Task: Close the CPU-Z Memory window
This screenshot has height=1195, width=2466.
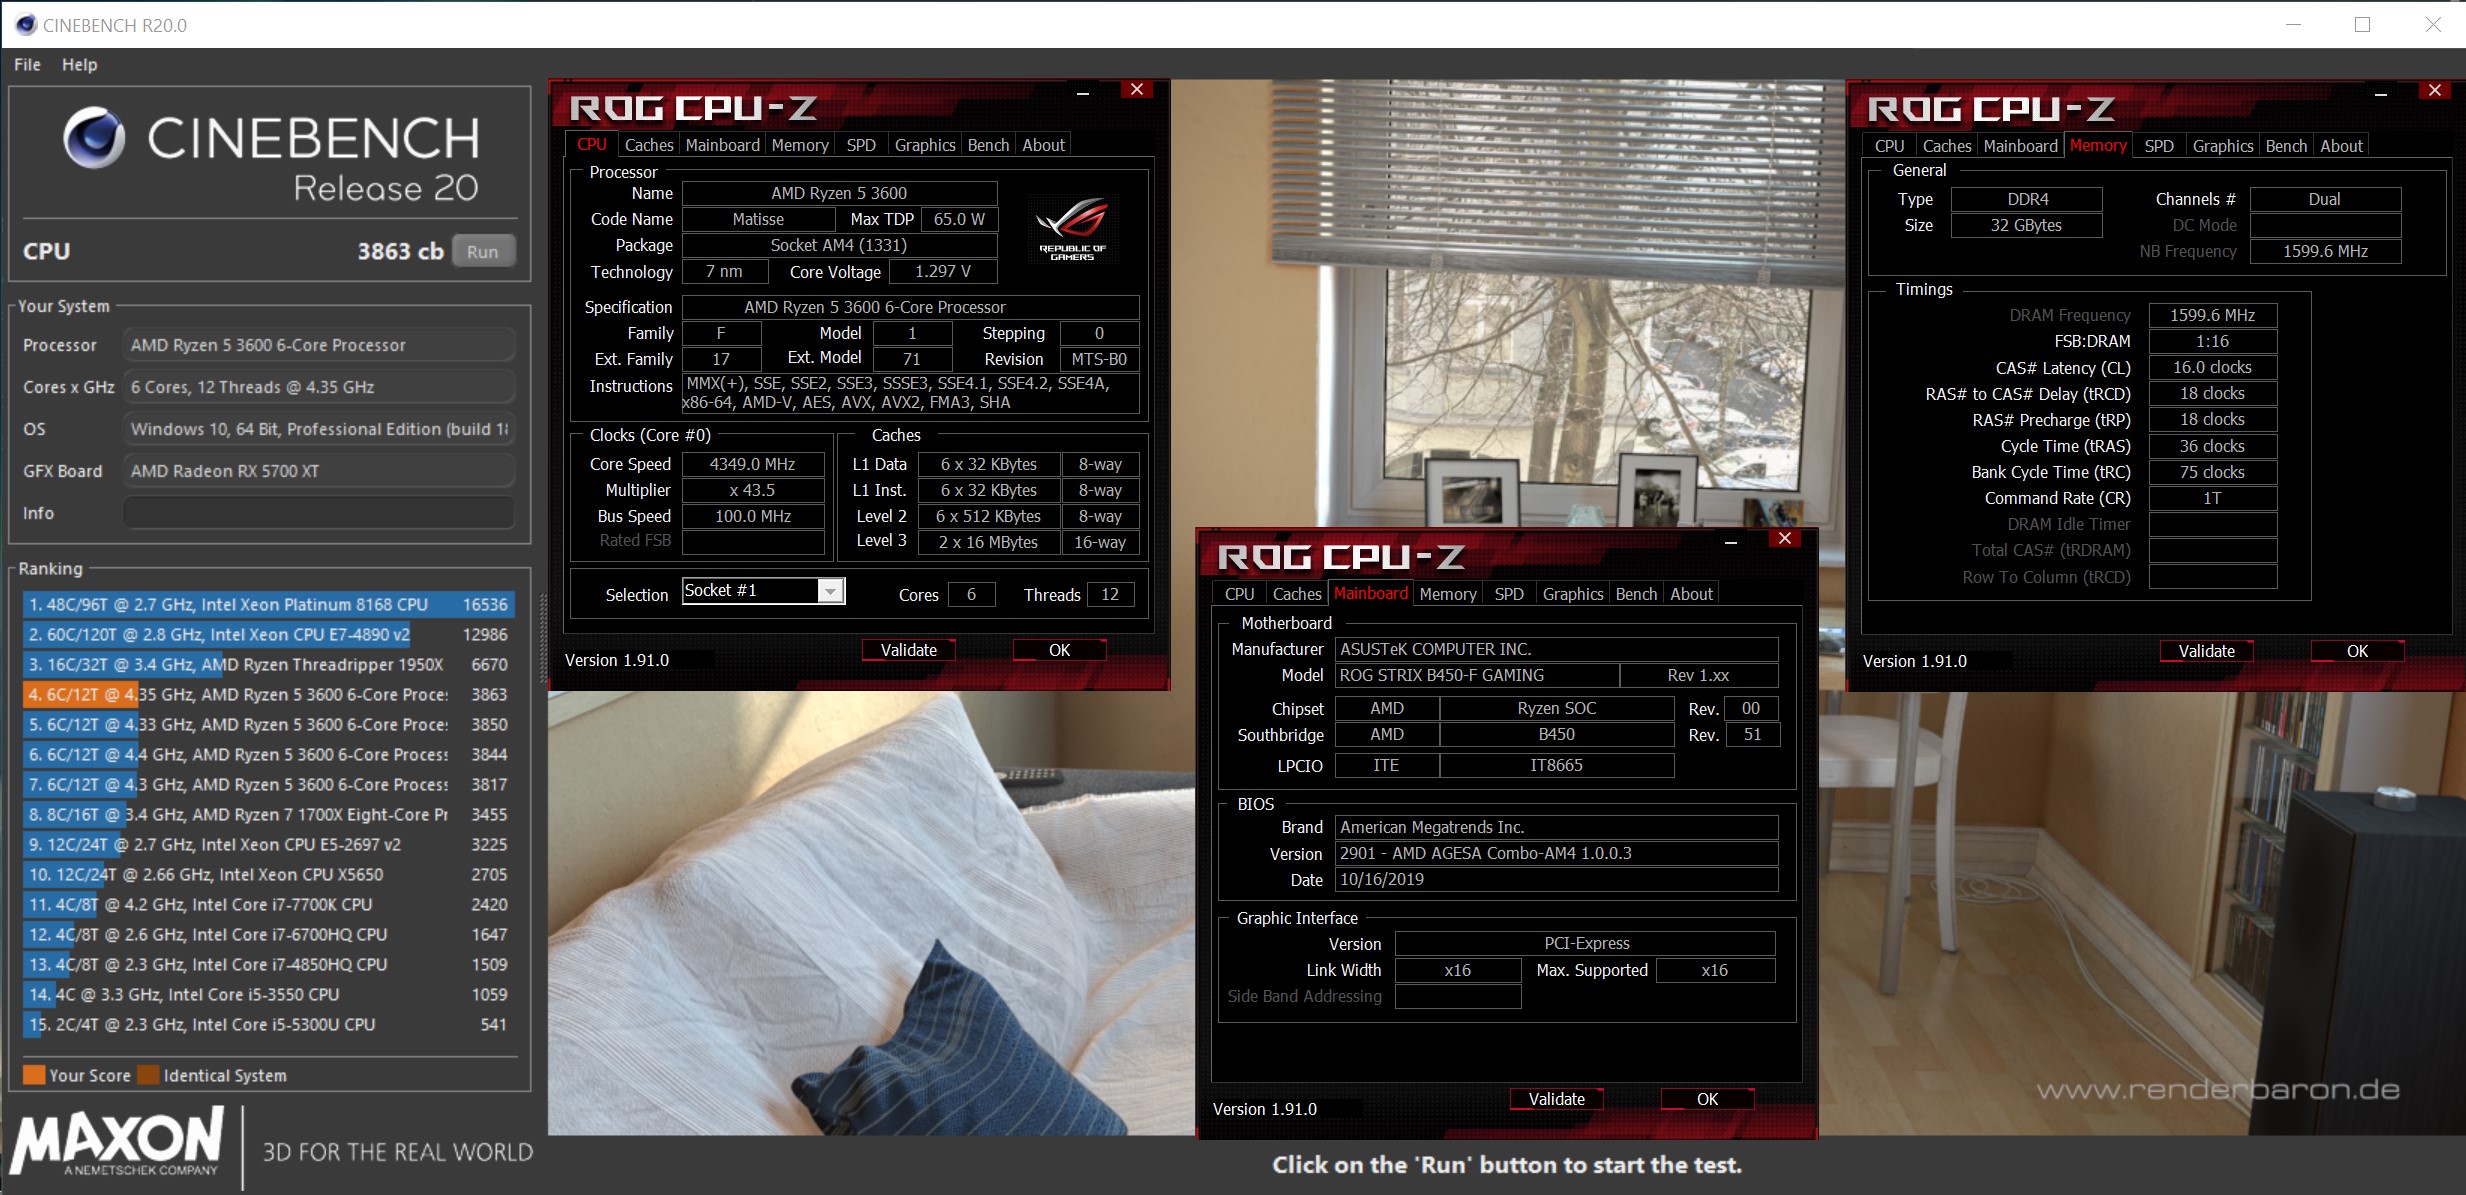Action: click(x=2435, y=91)
